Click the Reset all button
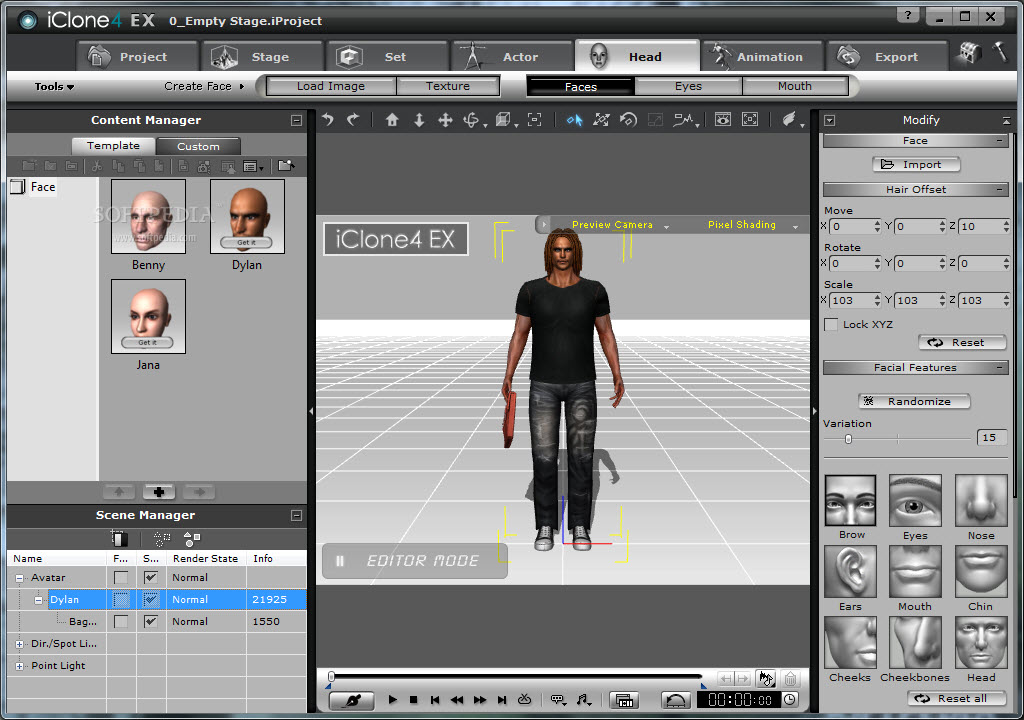The height and width of the screenshot is (720, 1024). coord(957,698)
